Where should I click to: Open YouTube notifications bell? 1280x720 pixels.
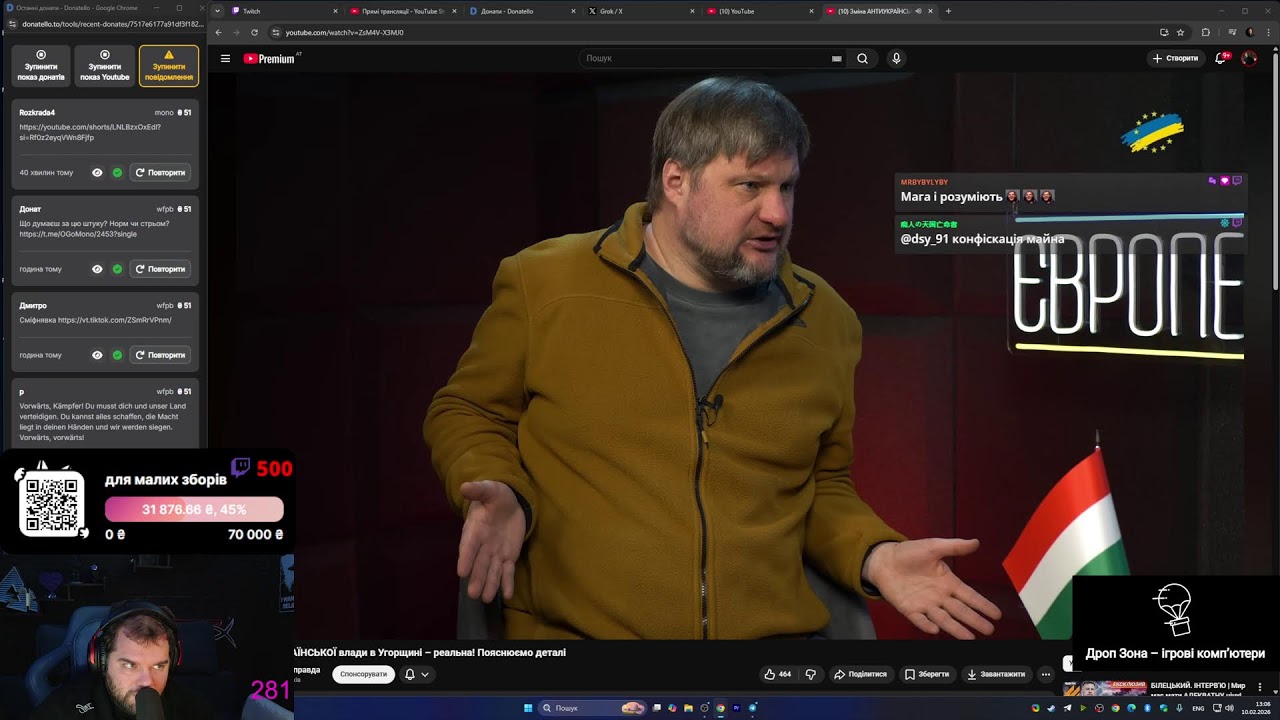1220,58
